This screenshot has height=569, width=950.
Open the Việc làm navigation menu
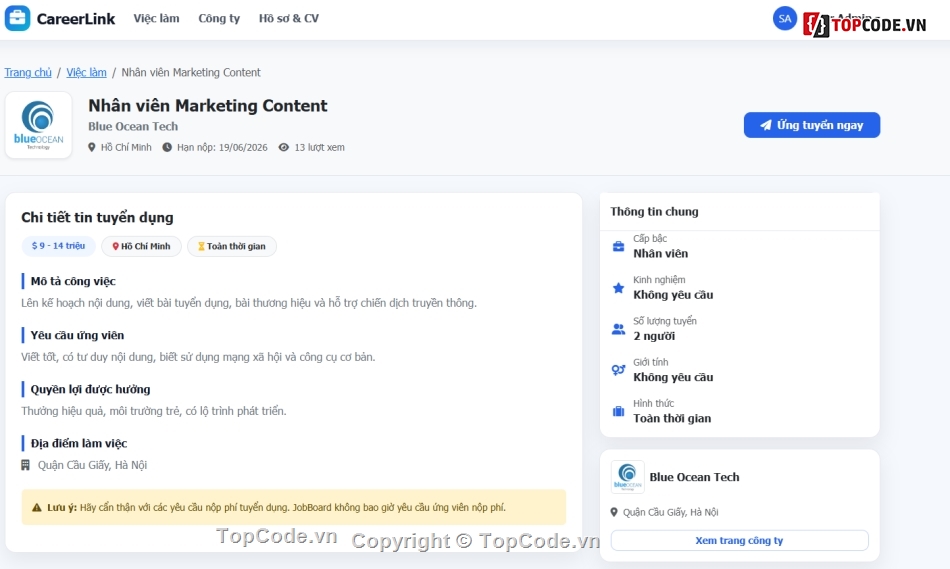tap(156, 18)
